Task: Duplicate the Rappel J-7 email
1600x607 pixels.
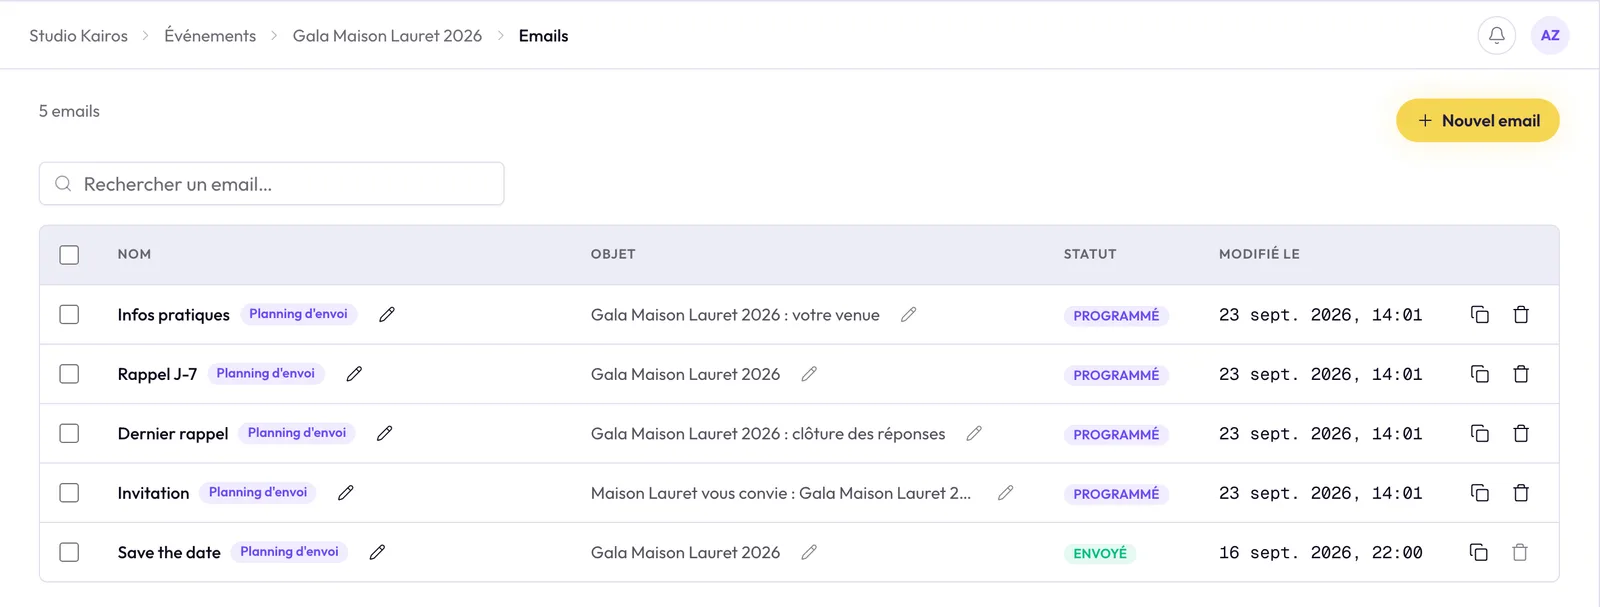Action: click(1480, 374)
